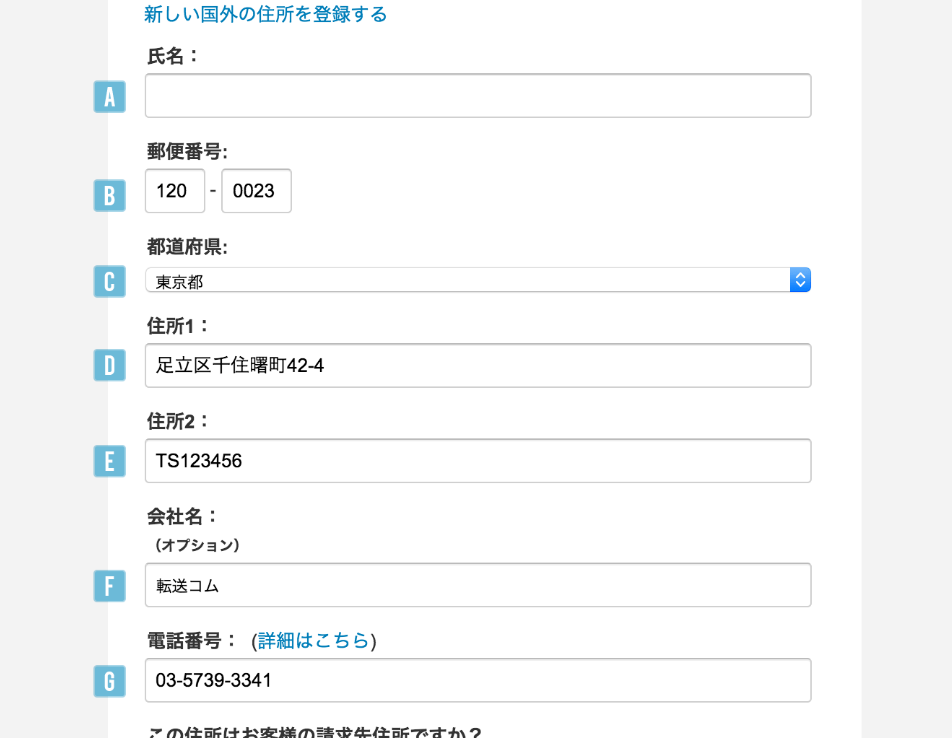The image size is (952, 738).
Task: Click the blue B marker badge
Action: [x=110, y=195]
